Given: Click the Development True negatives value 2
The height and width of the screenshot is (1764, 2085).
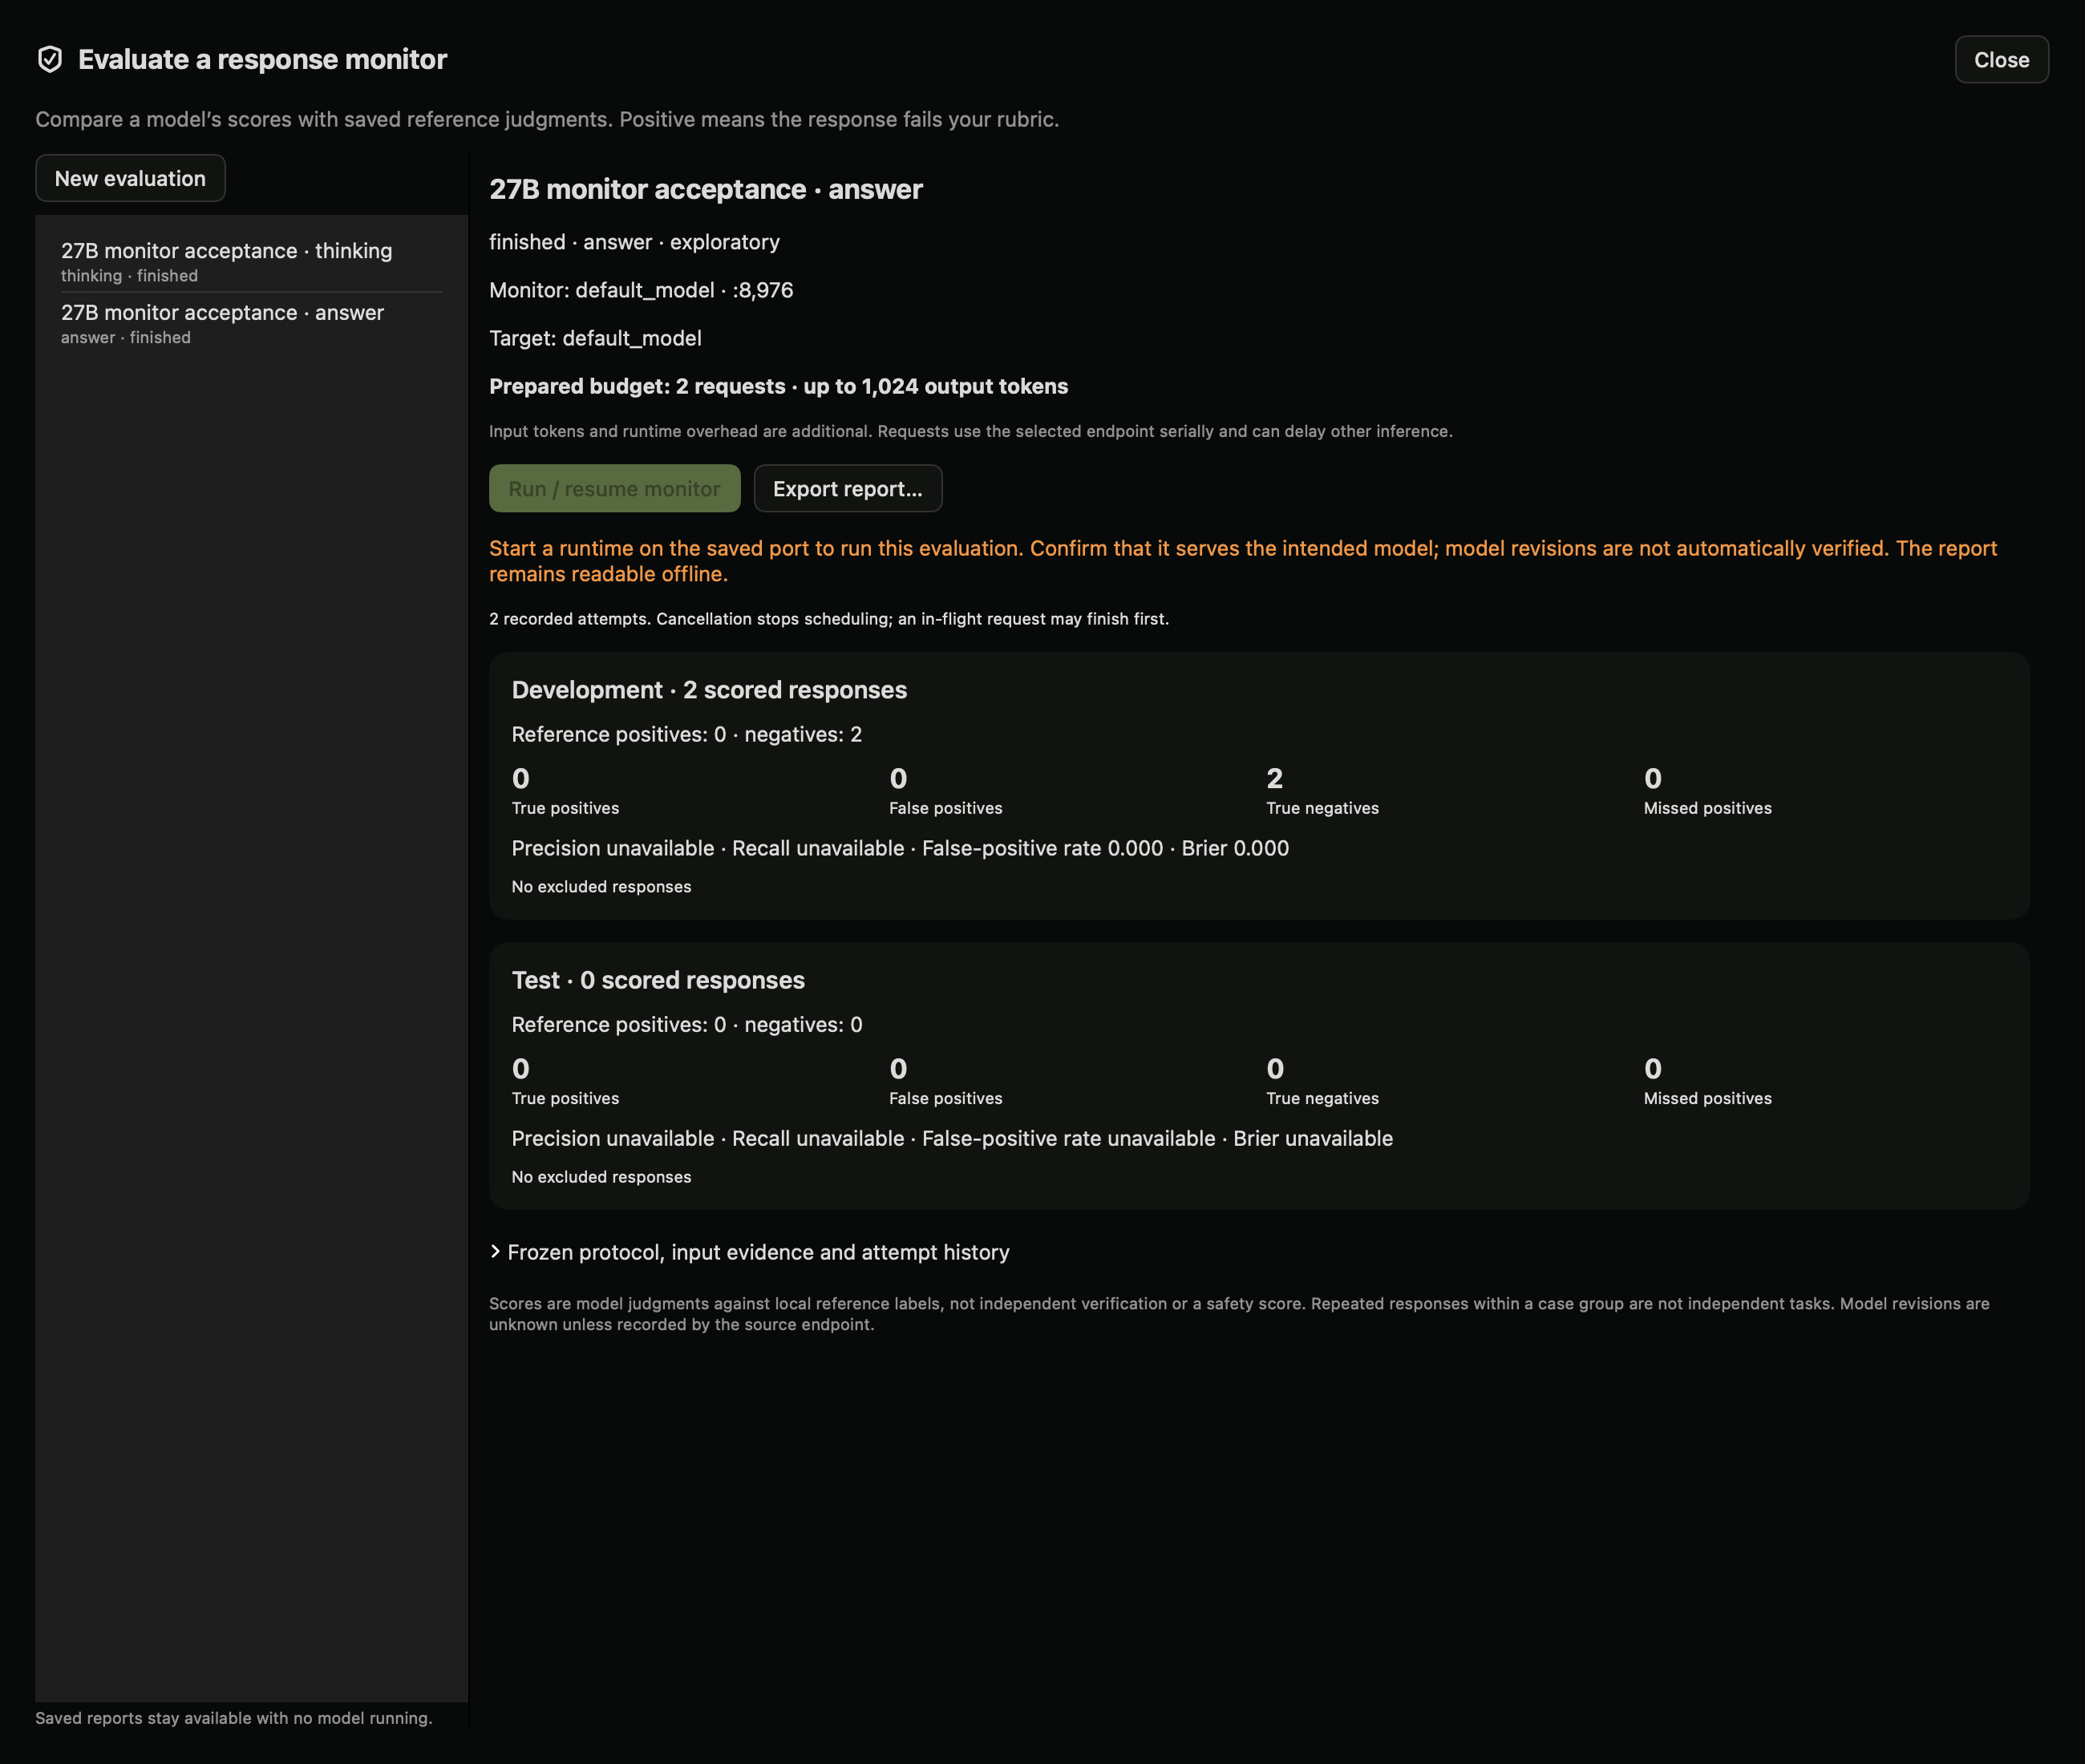Looking at the screenshot, I should (1274, 778).
